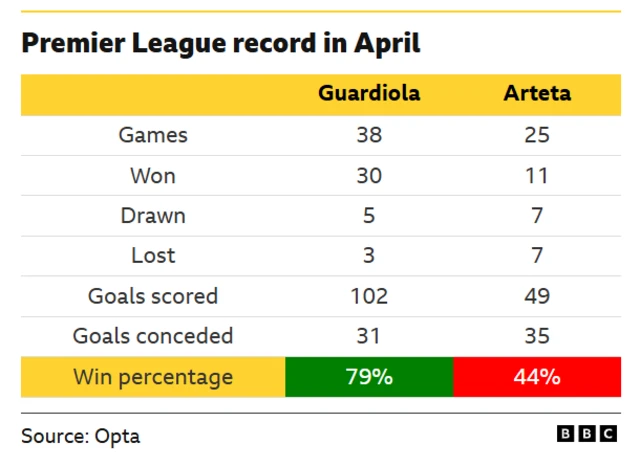Click the Win percentage row label
This screenshot has height=466, width=640.
(x=153, y=377)
